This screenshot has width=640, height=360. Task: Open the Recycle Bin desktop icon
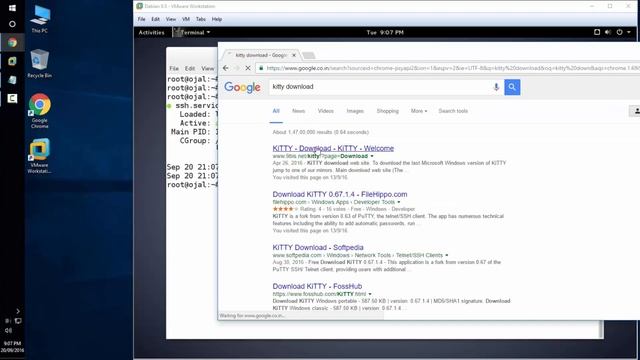39,63
